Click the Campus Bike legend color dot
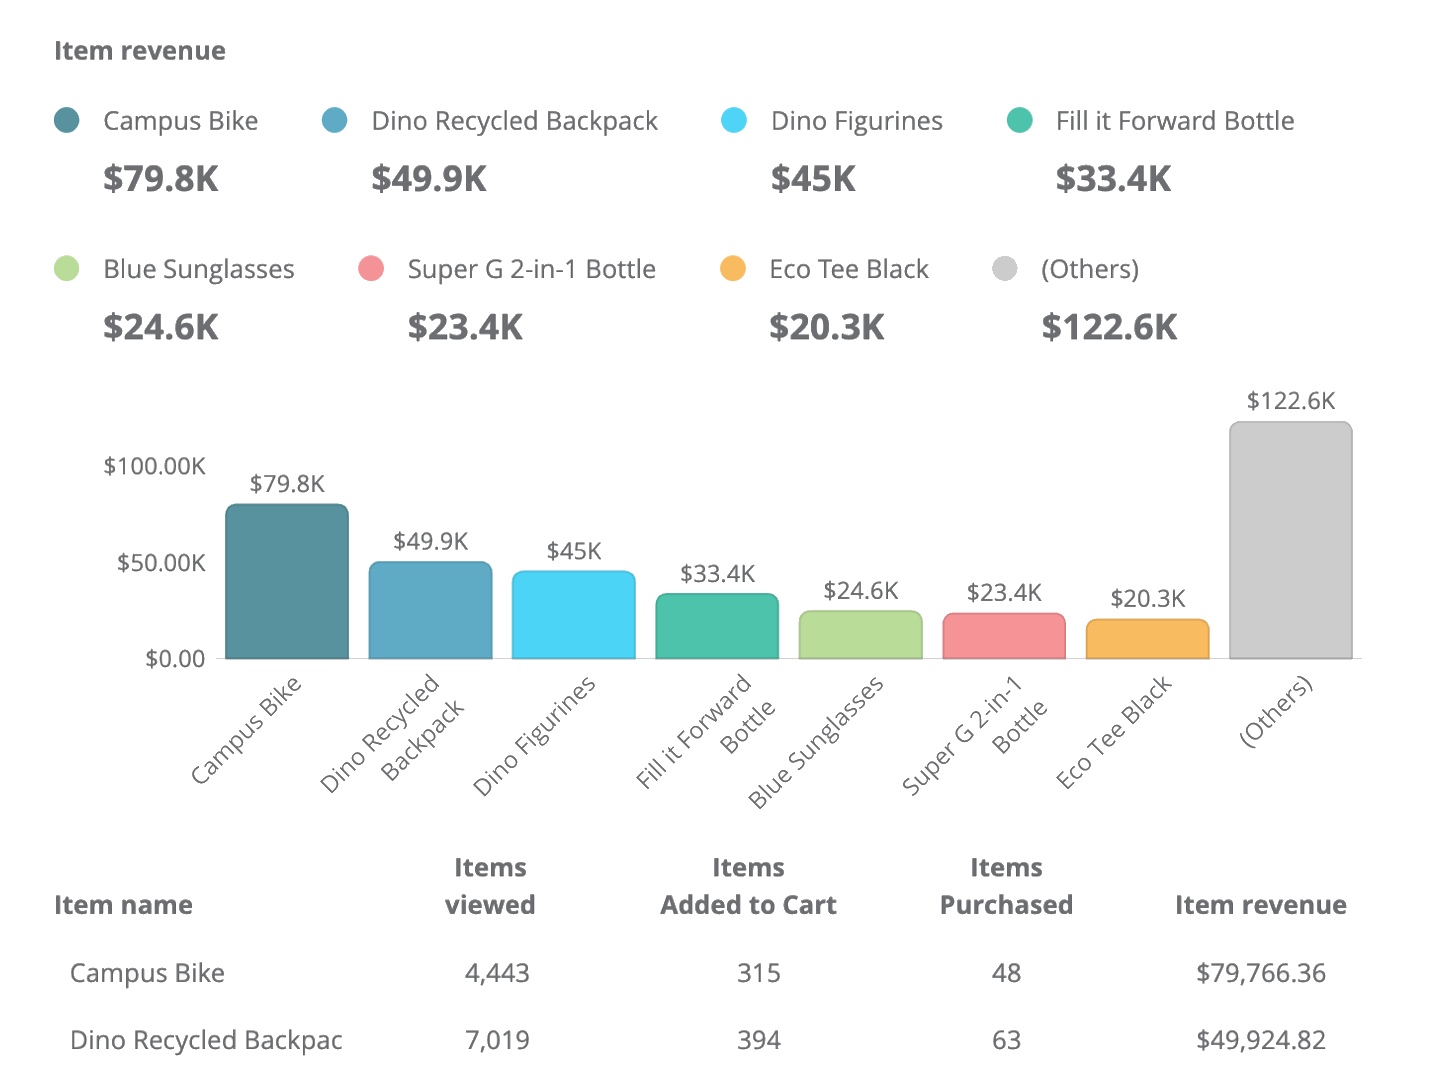1440x1080 pixels. [66, 120]
